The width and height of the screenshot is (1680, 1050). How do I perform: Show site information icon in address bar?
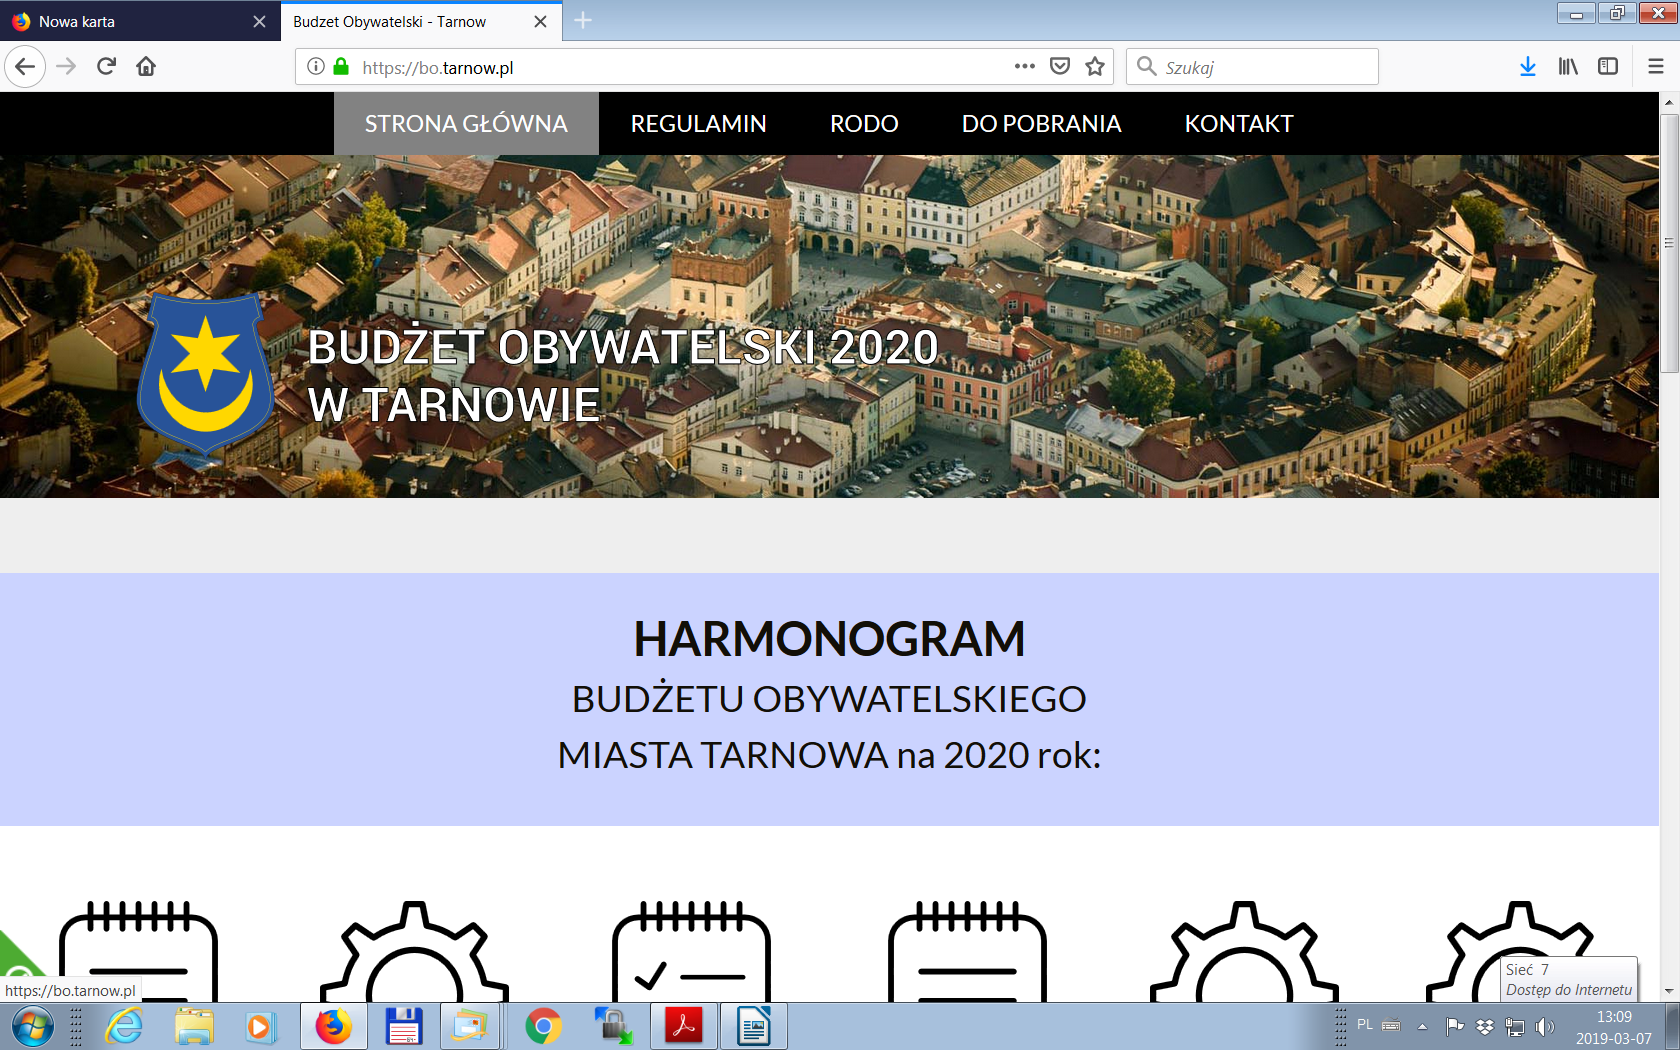point(316,67)
